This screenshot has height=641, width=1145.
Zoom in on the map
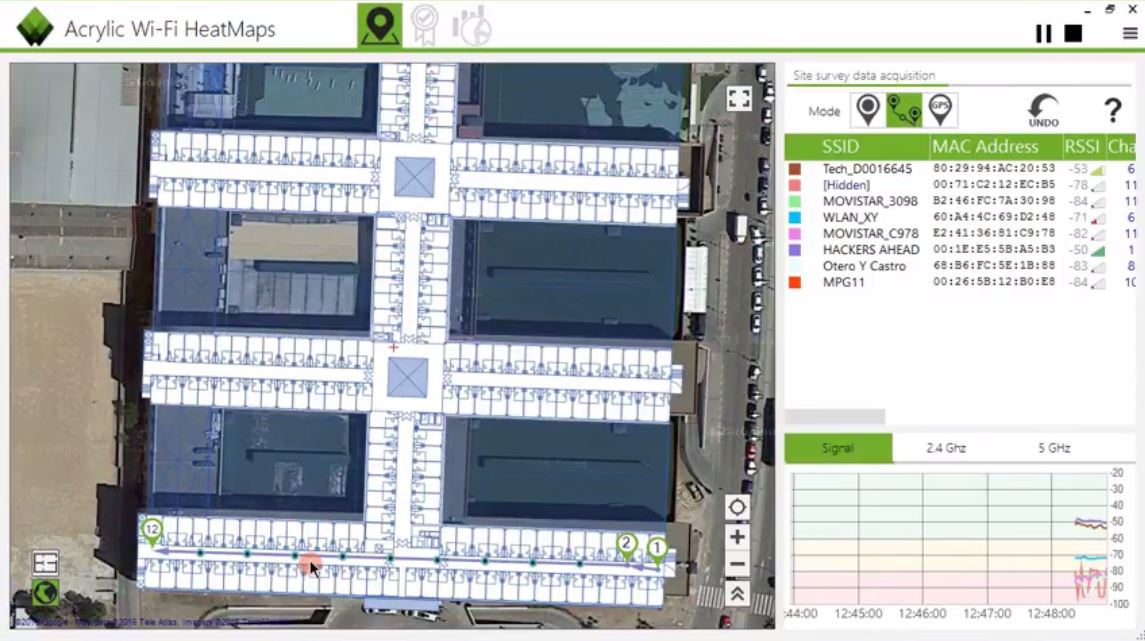737,537
